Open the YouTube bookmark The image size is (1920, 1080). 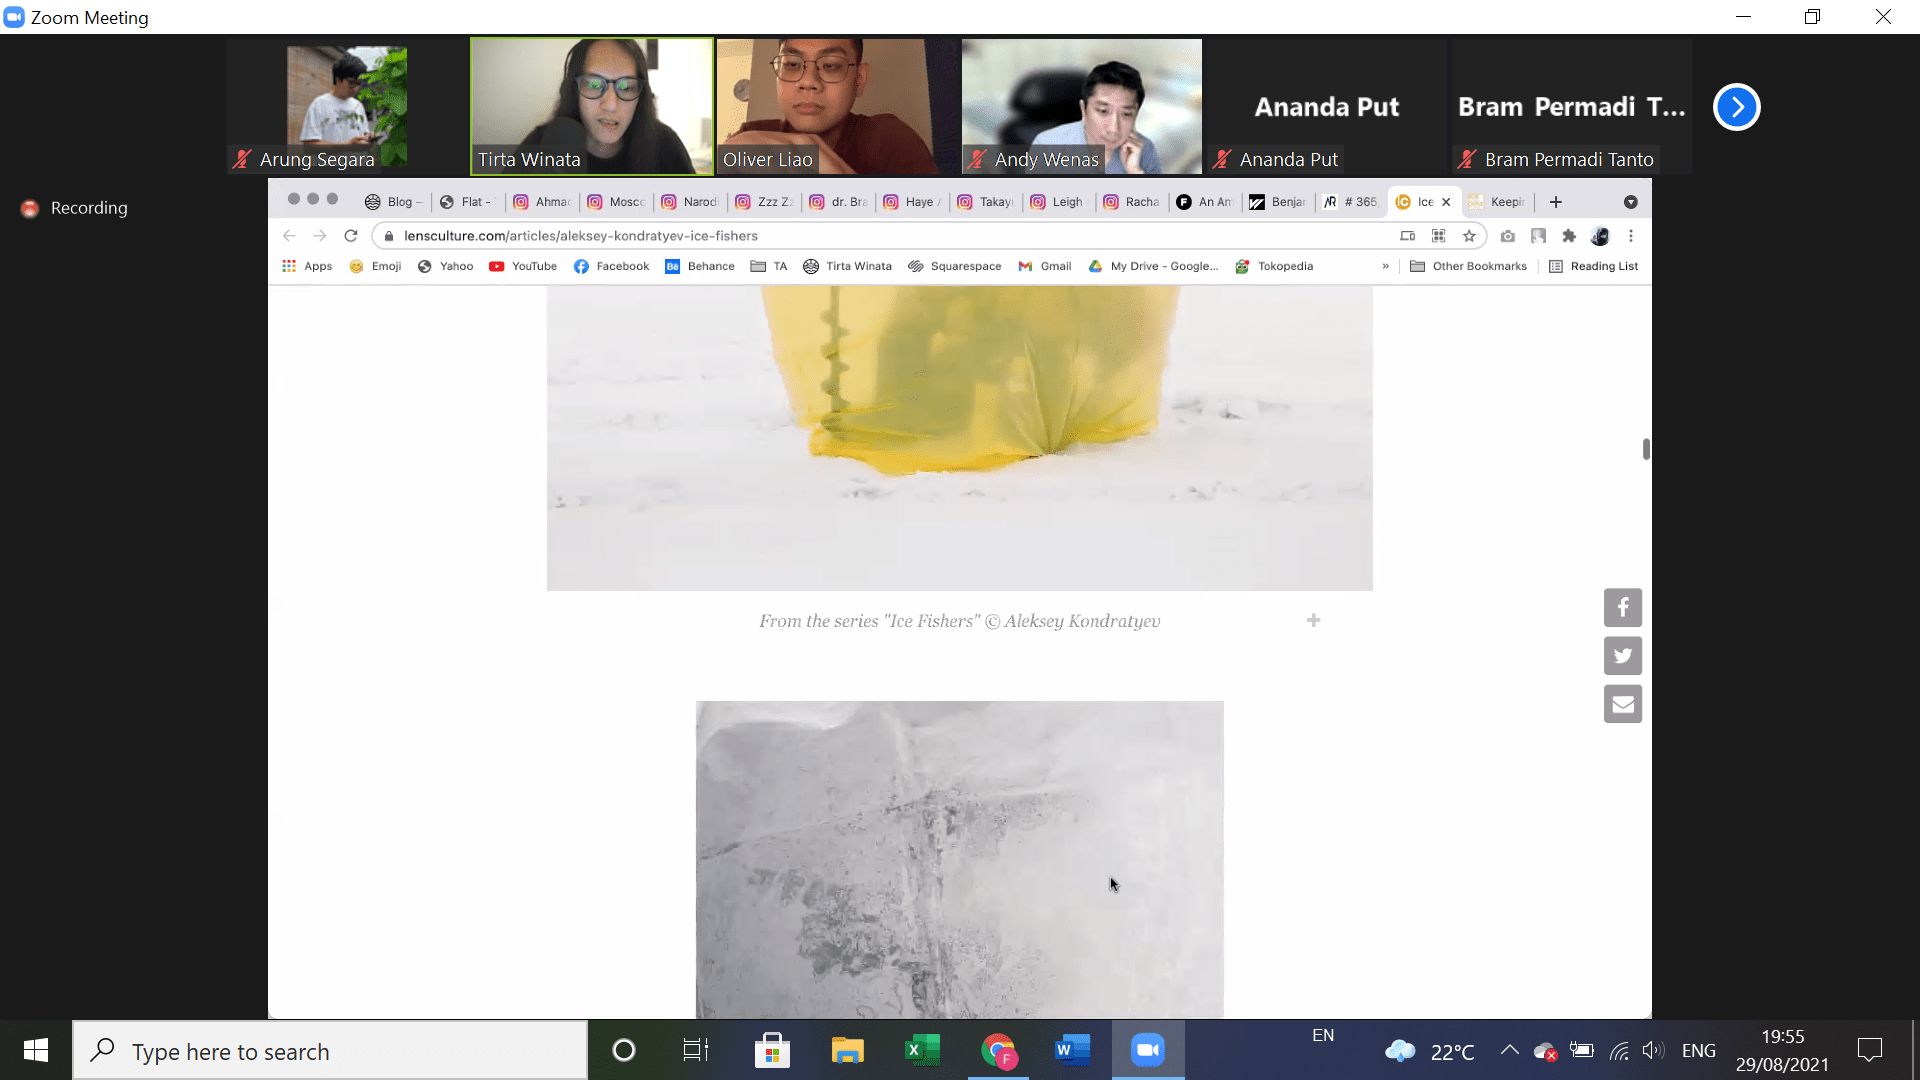pos(523,266)
